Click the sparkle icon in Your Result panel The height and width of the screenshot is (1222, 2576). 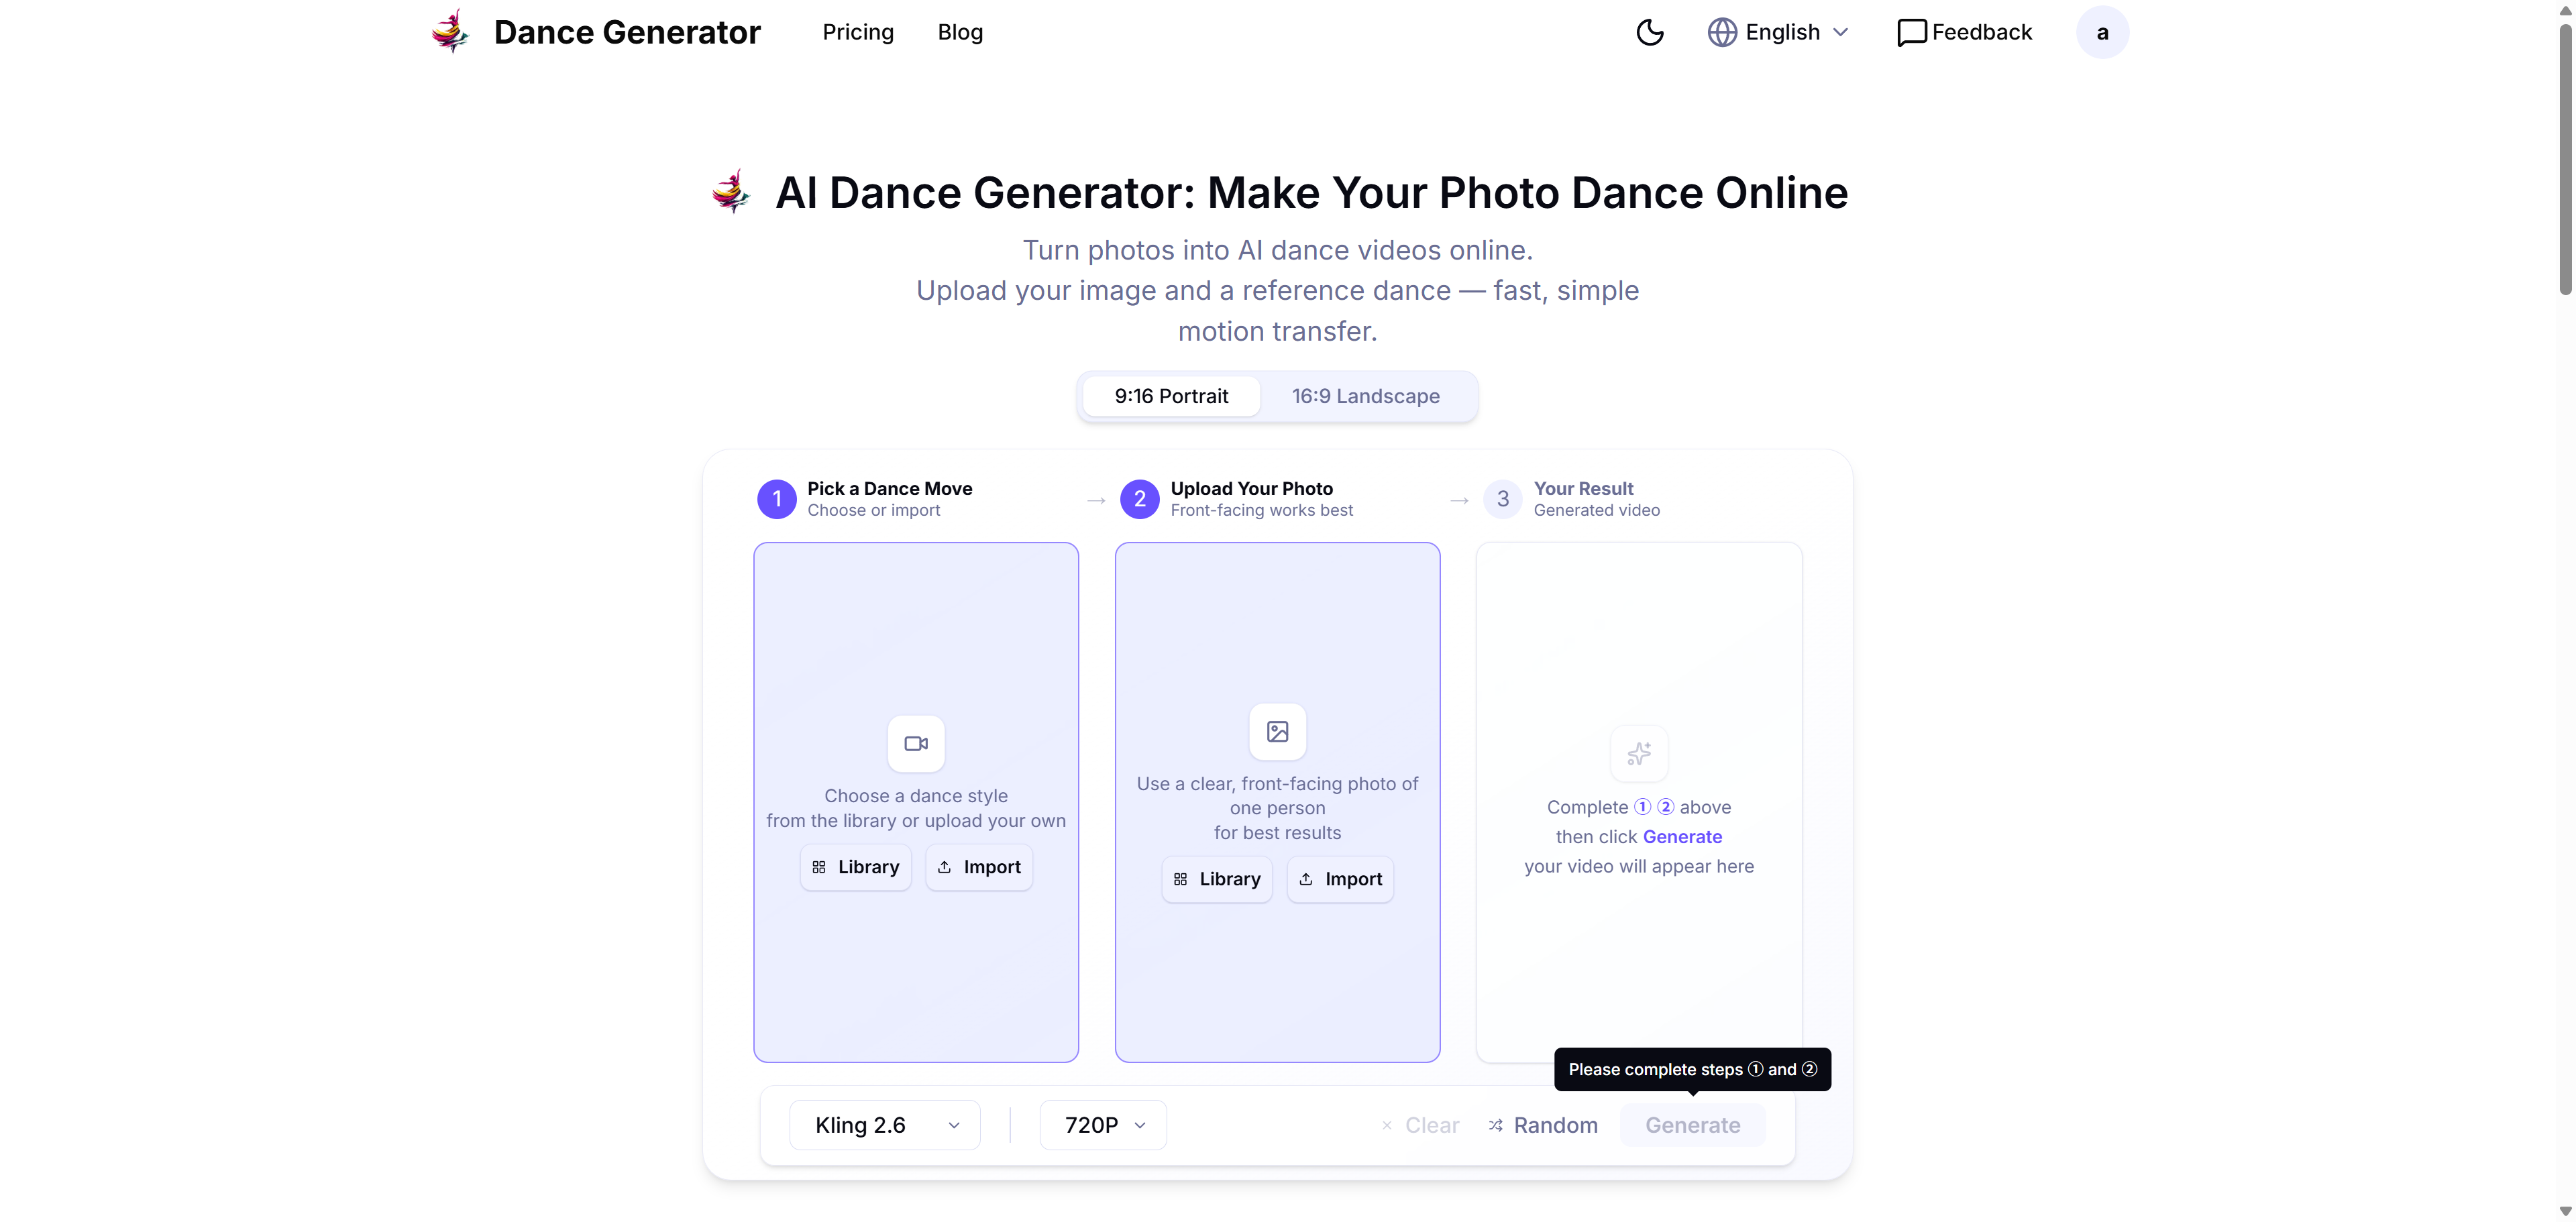click(x=1639, y=753)
